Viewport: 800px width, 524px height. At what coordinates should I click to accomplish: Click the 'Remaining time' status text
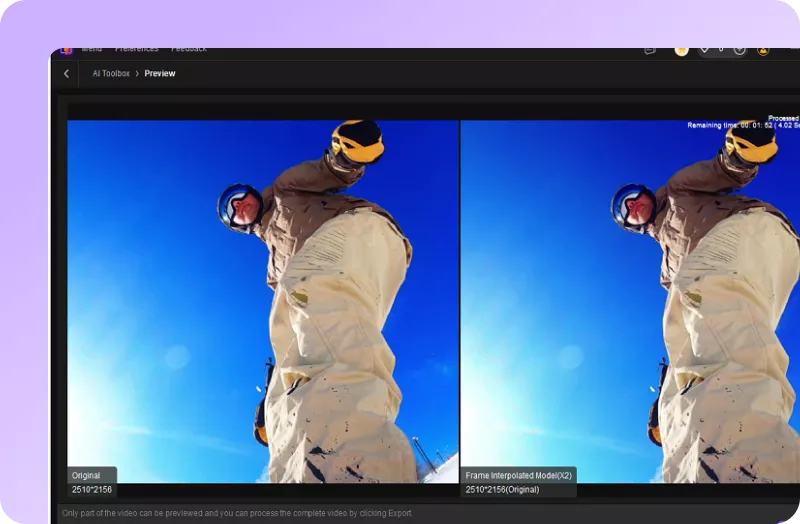(x=743, y=126)
